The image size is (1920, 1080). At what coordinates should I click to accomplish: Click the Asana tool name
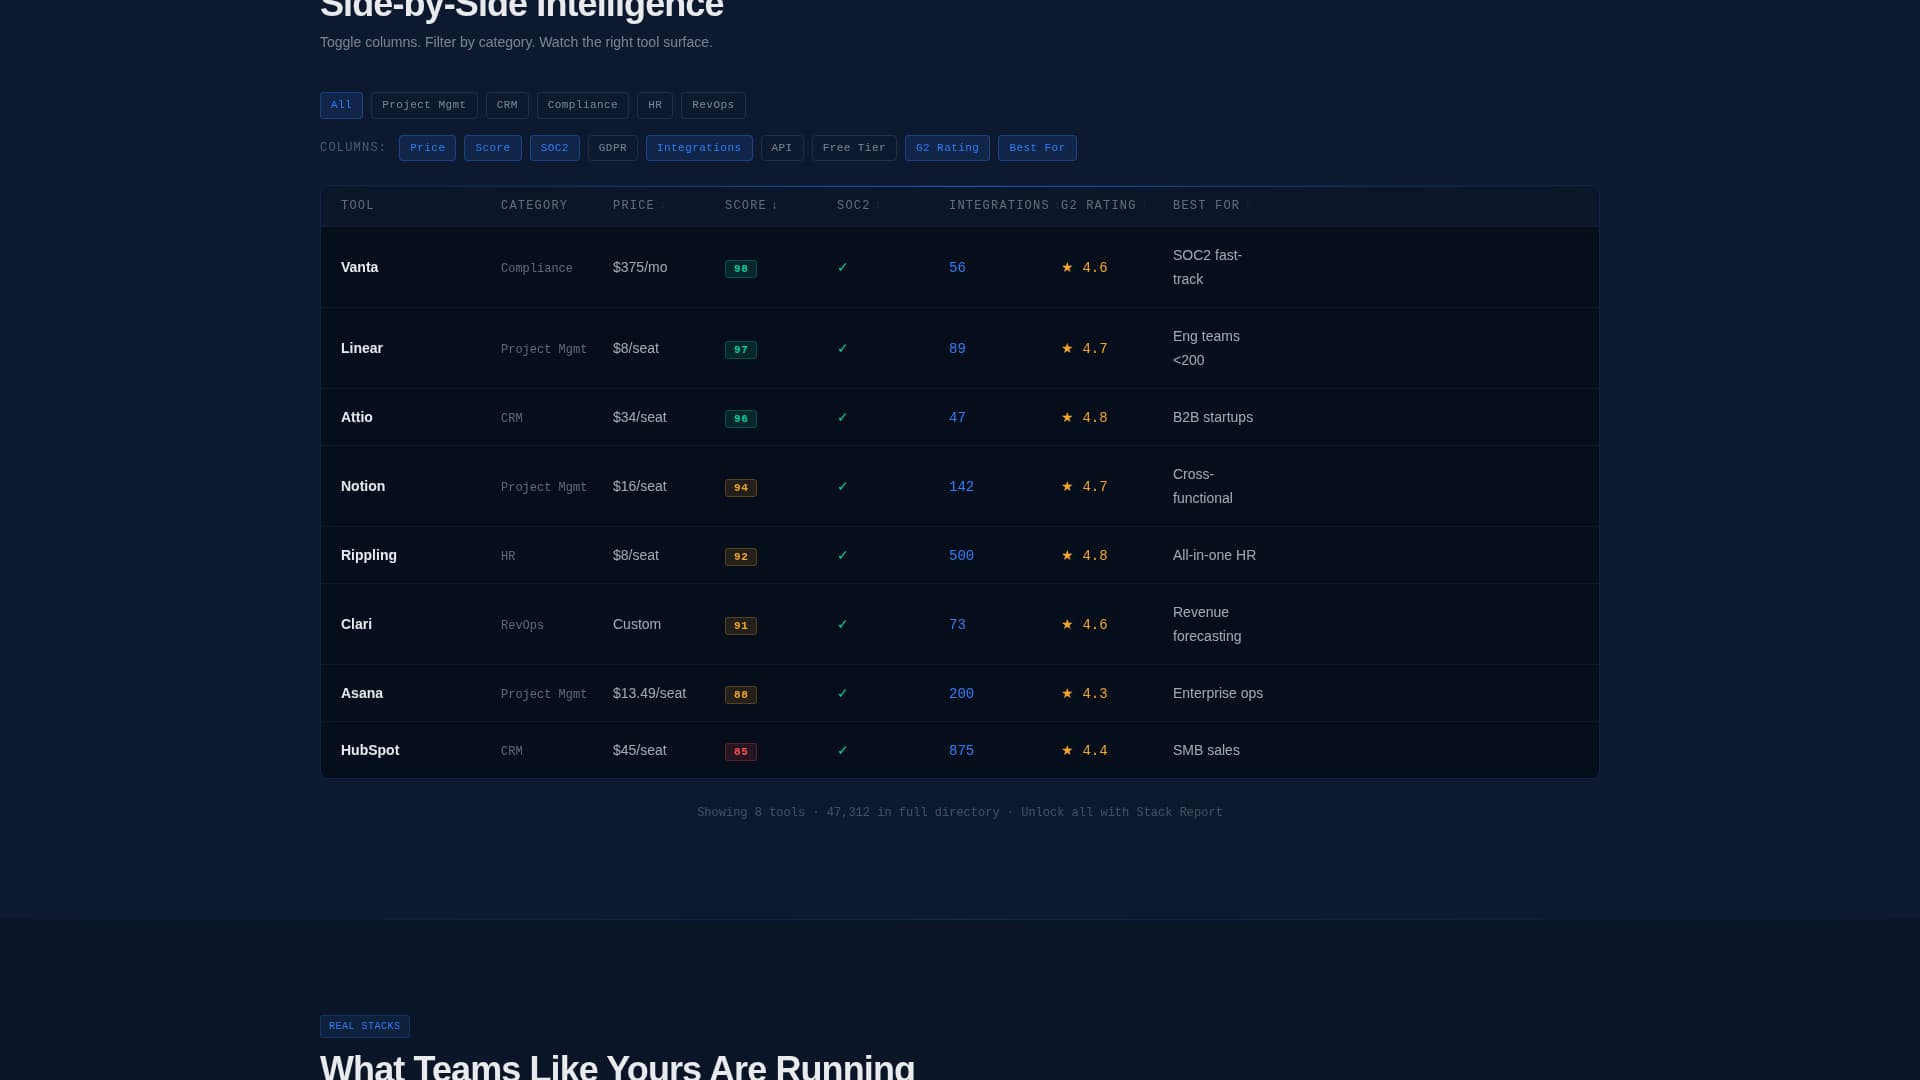click(x=362, y=693)
